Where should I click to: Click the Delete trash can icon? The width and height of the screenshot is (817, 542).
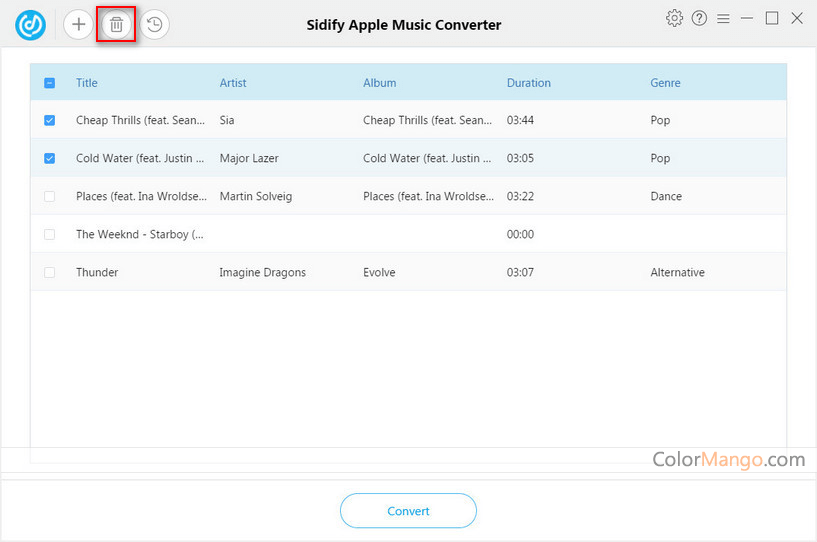[x=116, y=24]
